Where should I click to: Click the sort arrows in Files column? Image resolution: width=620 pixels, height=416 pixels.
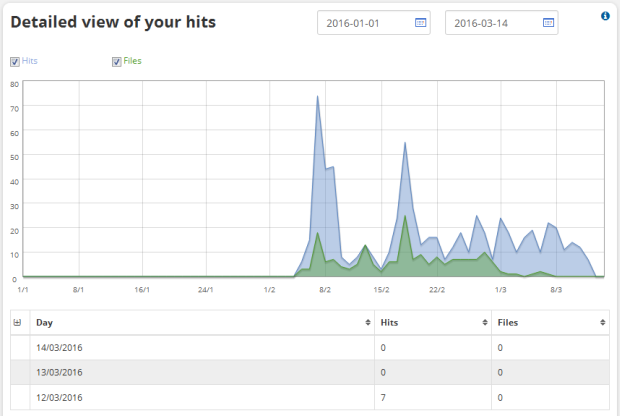tap(602, 323)
